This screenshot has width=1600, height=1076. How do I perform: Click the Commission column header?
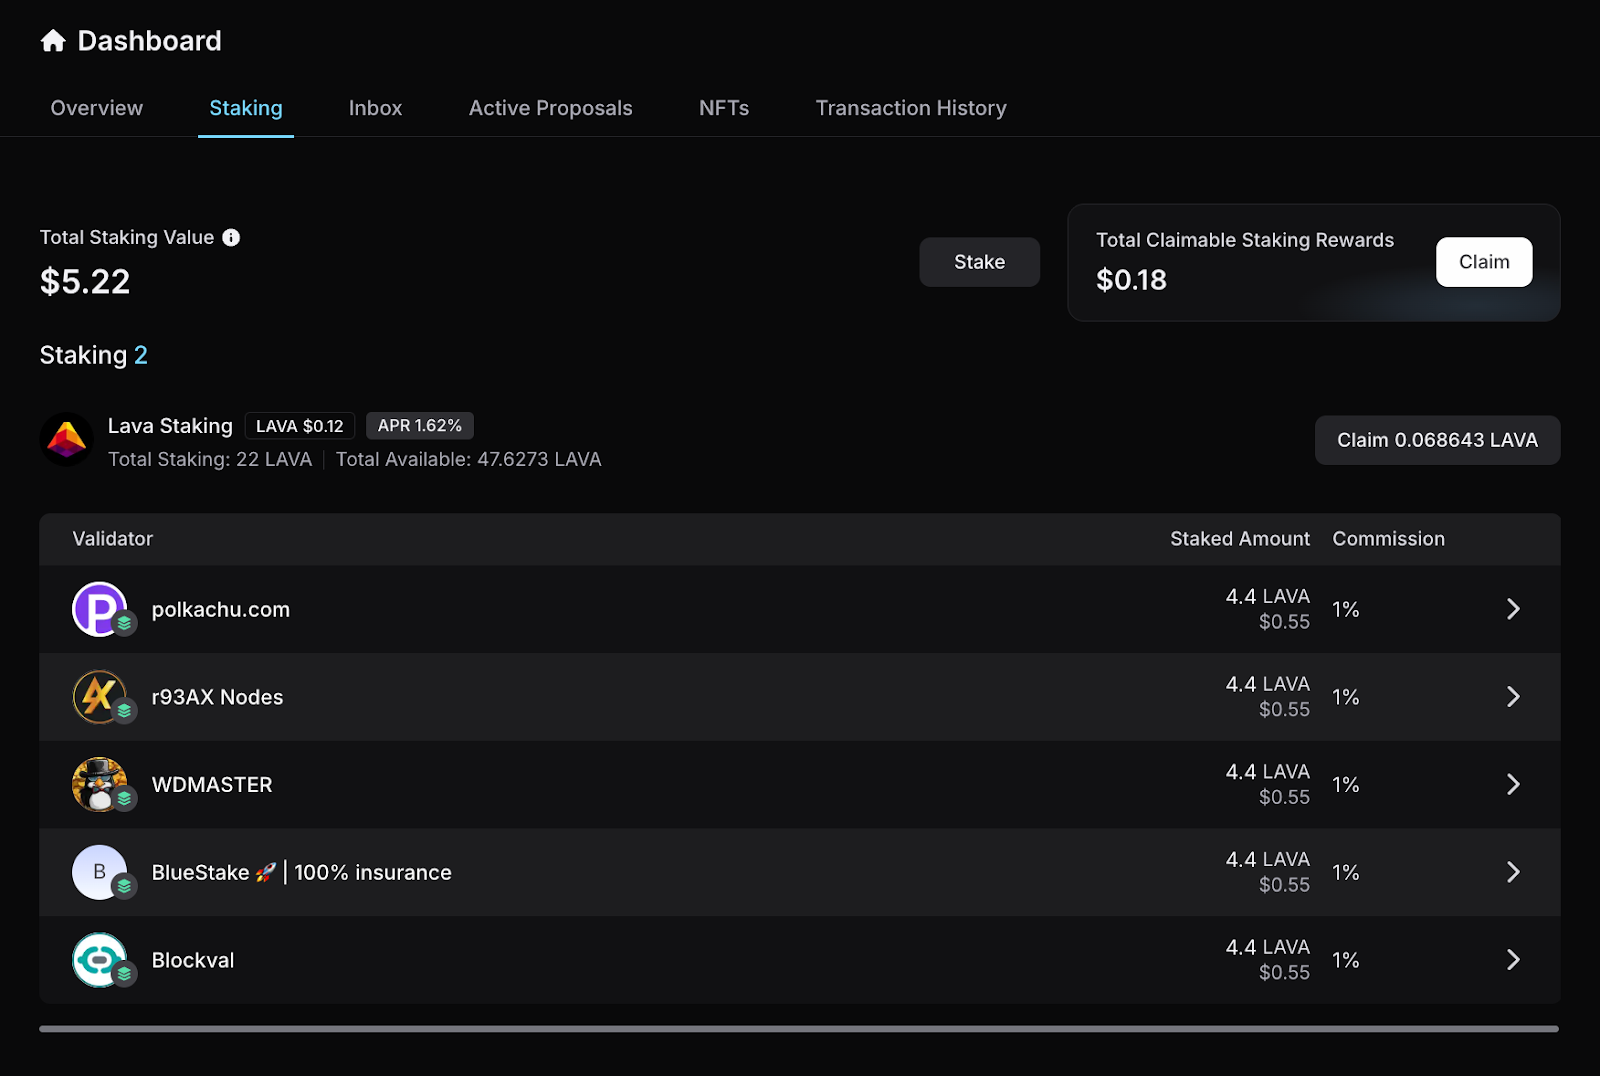pyautogui.click(x=1389, y=539)
